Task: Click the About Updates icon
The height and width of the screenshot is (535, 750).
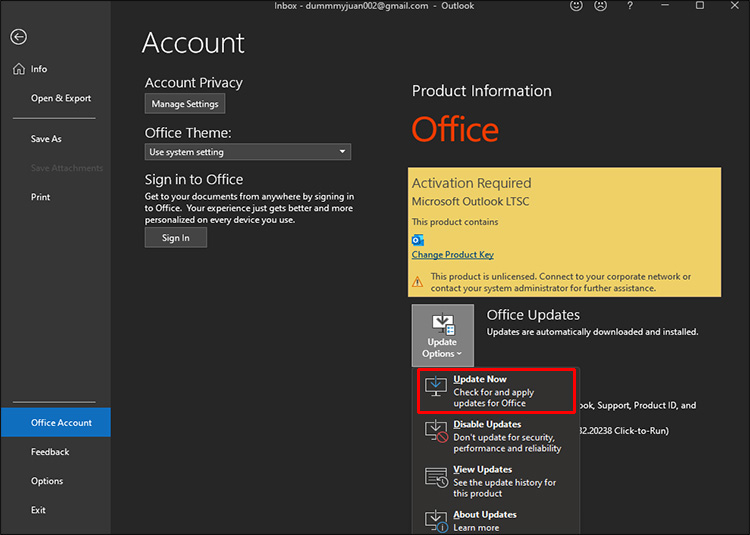Action: [x=436, y=519]
